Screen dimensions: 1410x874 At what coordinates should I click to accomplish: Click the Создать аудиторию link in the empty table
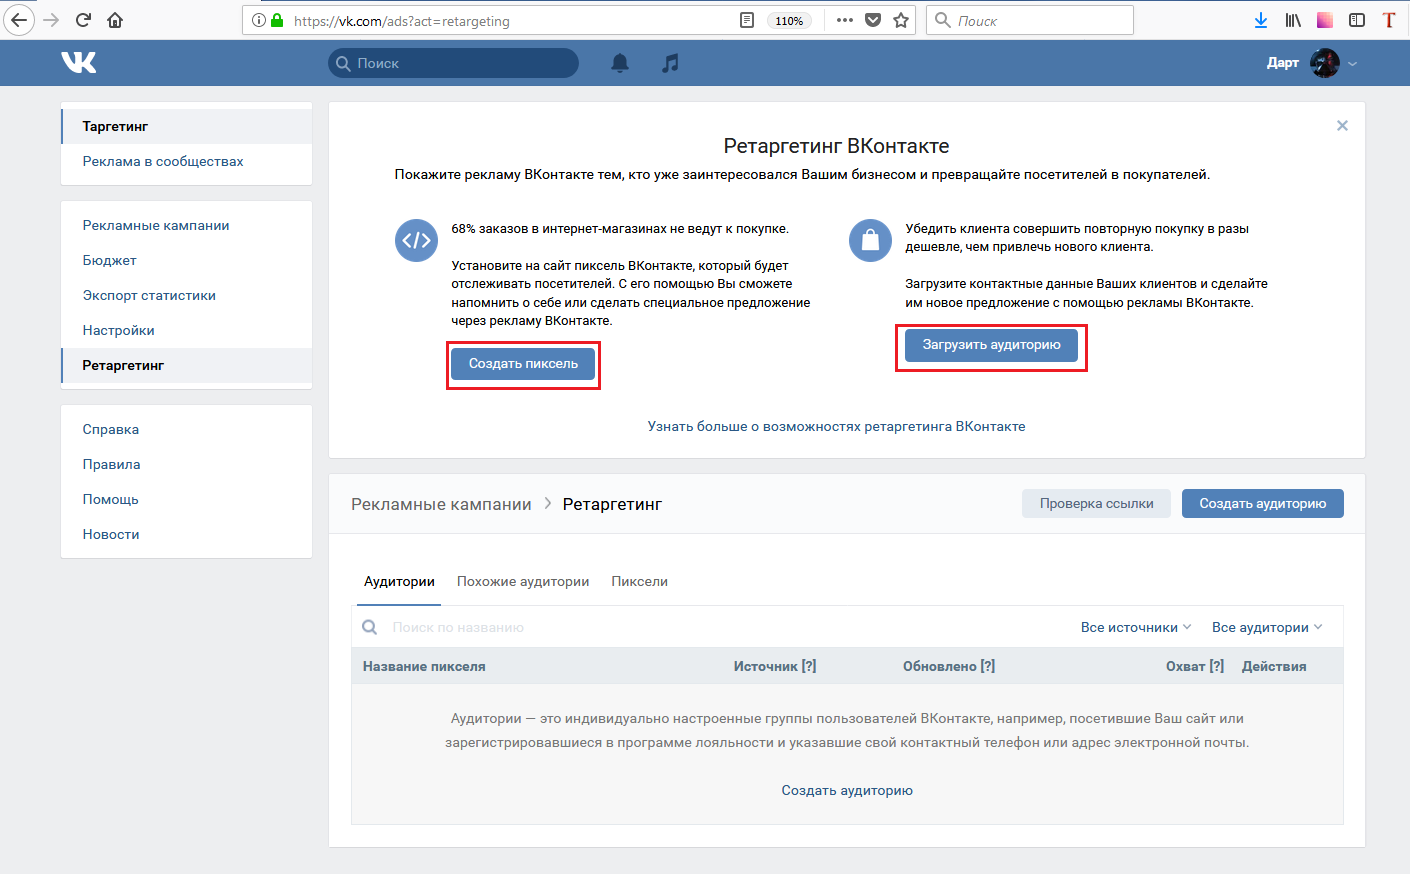pyautogui.click(x=847, y=790)
